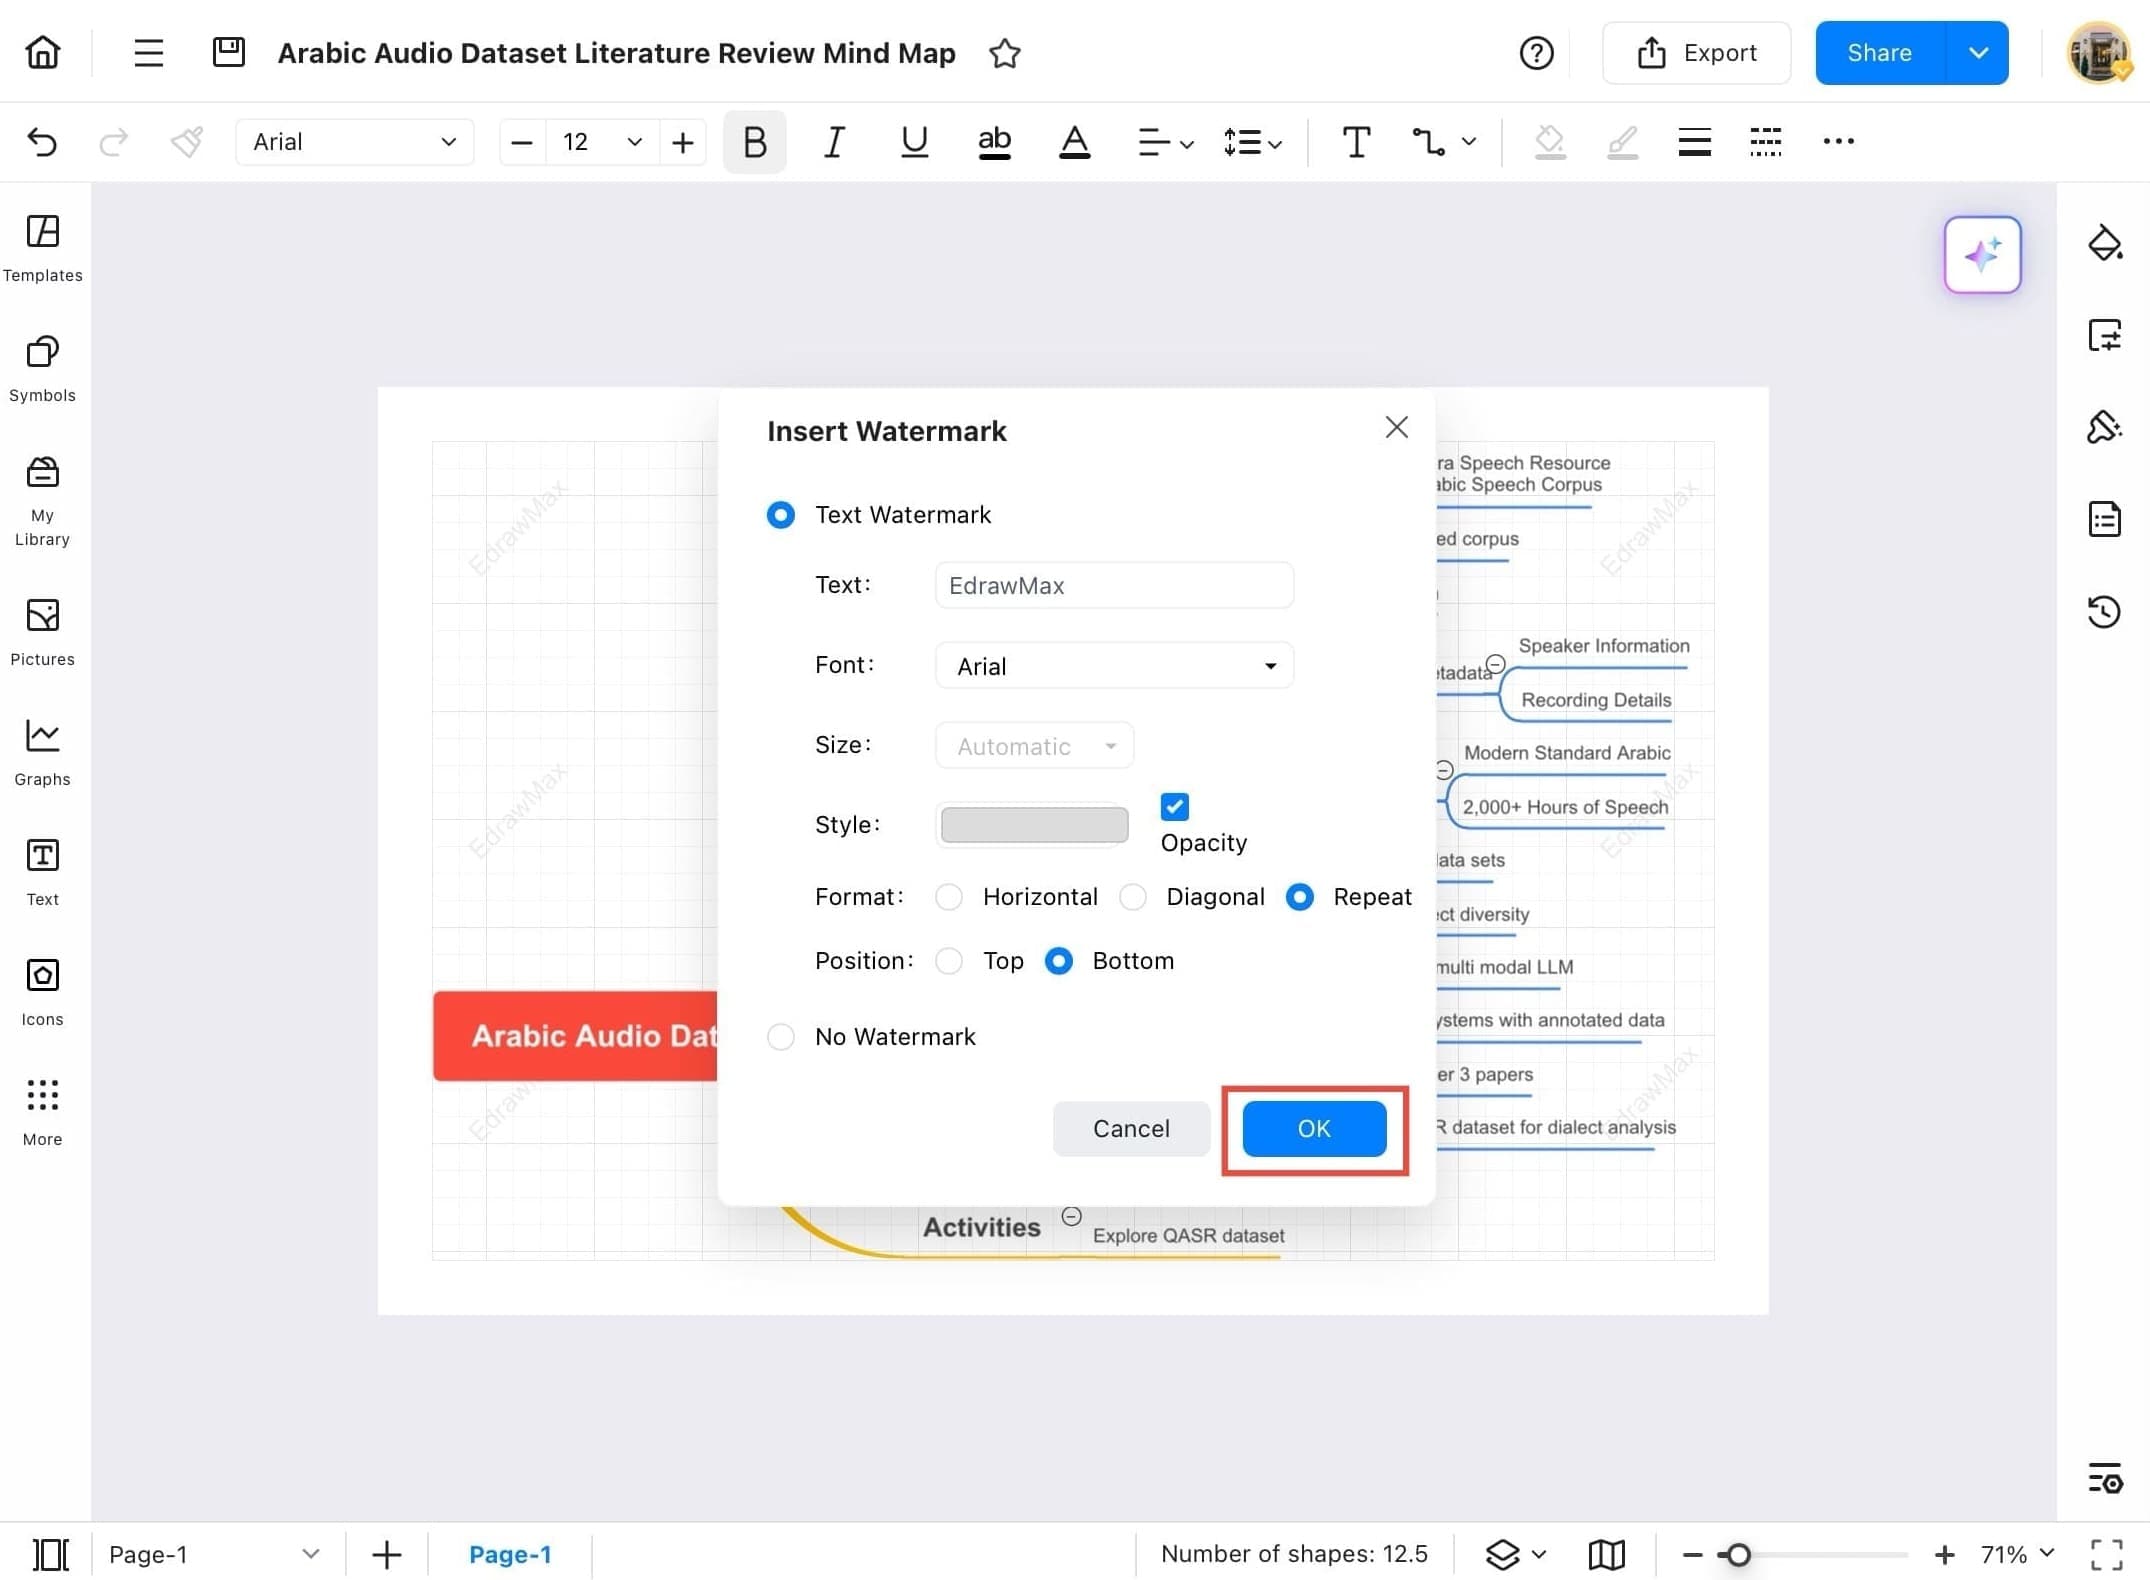Open the watermark Font dropdown
The image size is (2150, 1580).
pos(1113,665)
